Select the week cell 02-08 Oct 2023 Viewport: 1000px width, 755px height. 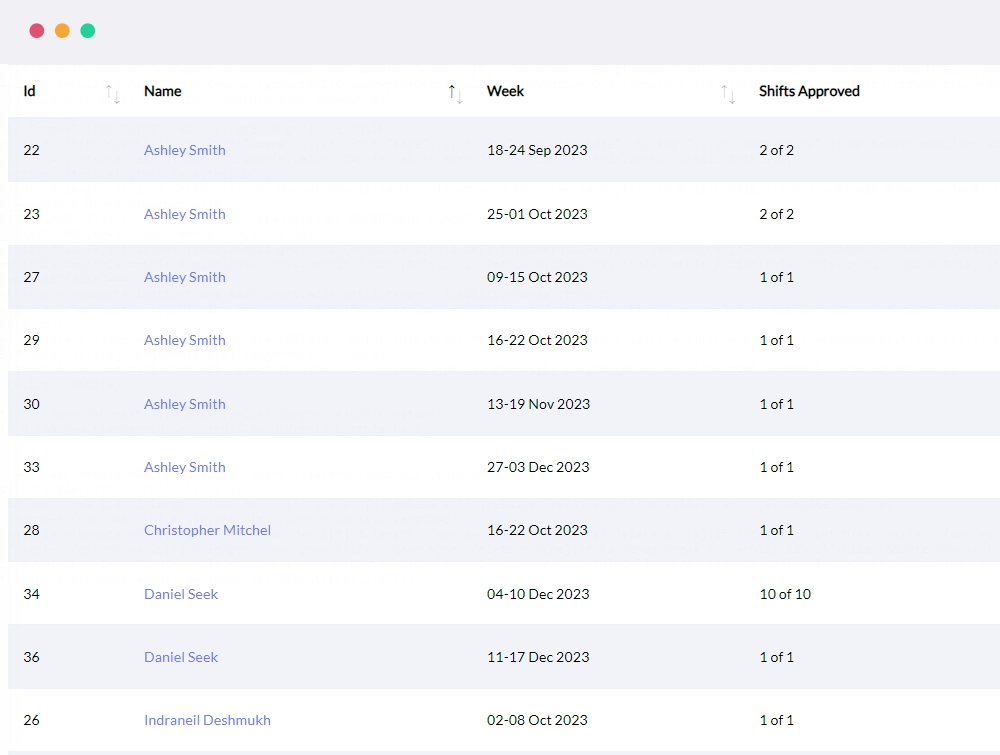pyautogui.click(x=537, y=720)
